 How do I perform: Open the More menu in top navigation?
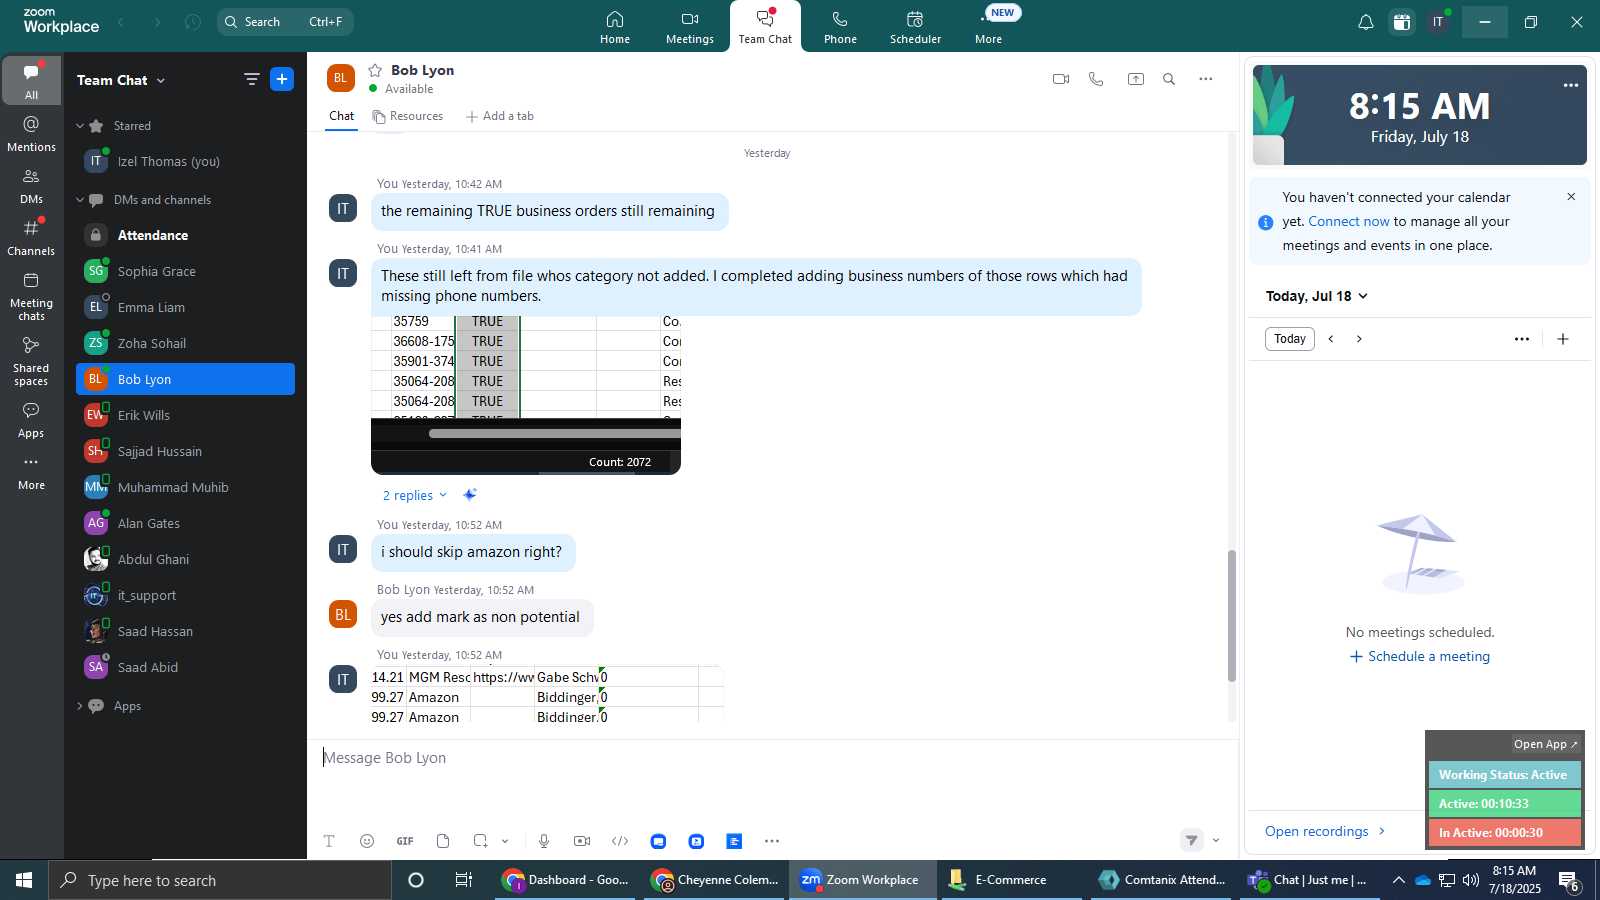(989, 27)
